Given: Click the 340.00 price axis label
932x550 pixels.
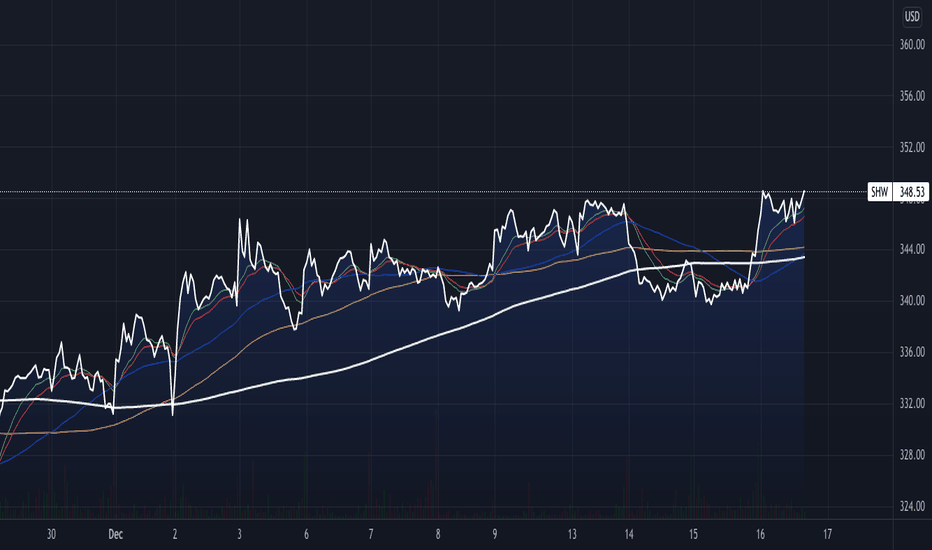Looking at the screenshot, I should point(912,301).
